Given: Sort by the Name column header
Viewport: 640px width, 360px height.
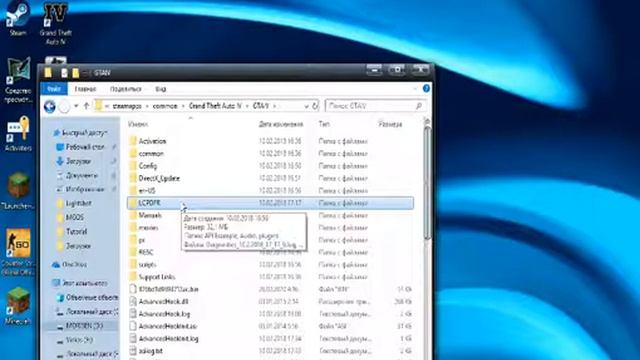Looking at the screenshot, I should tap(138, 124).
